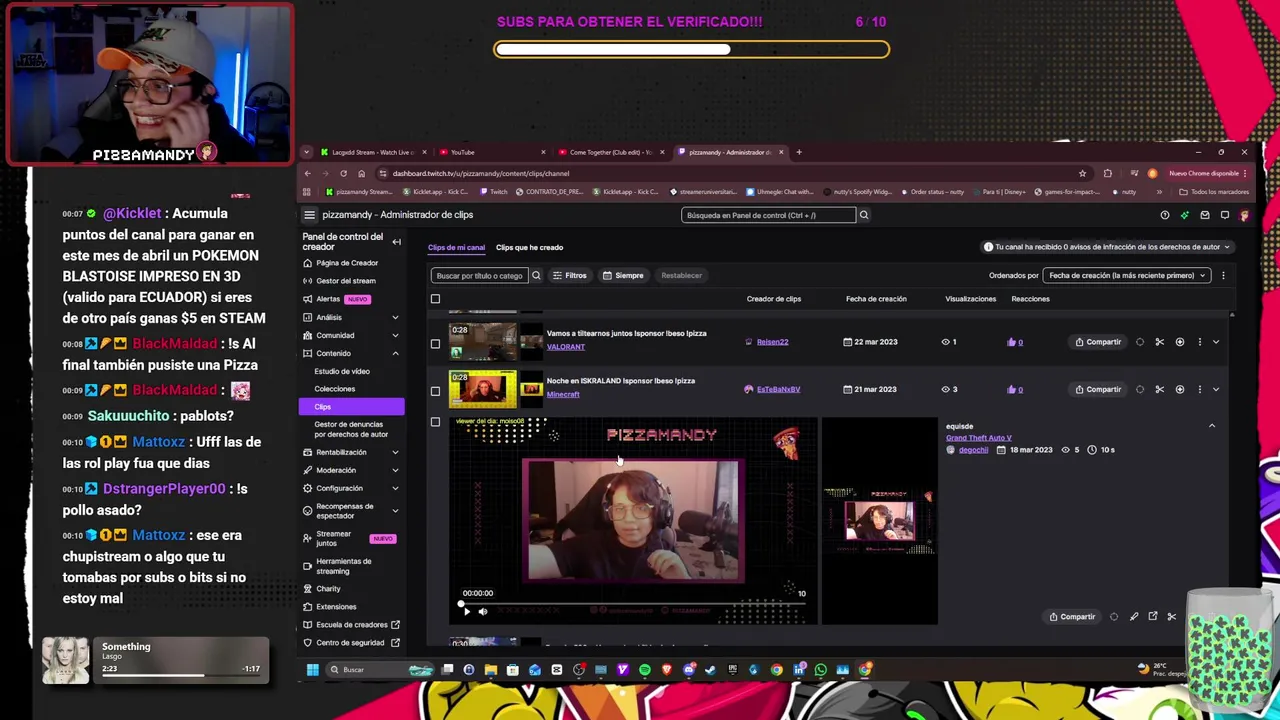
Task: Bookmark this page with star icon
Action: tap(1082, 173)
